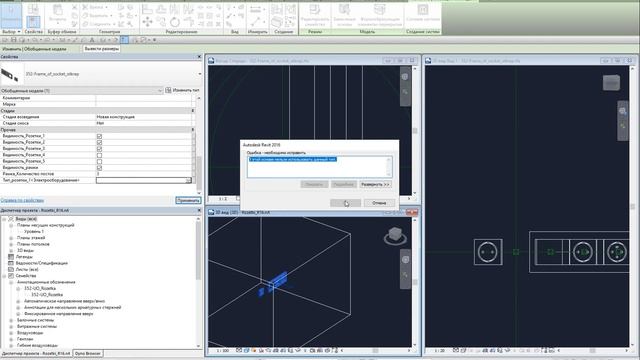
Task: Open navigation wheel in the 3D view
Action: coord(405,260)
